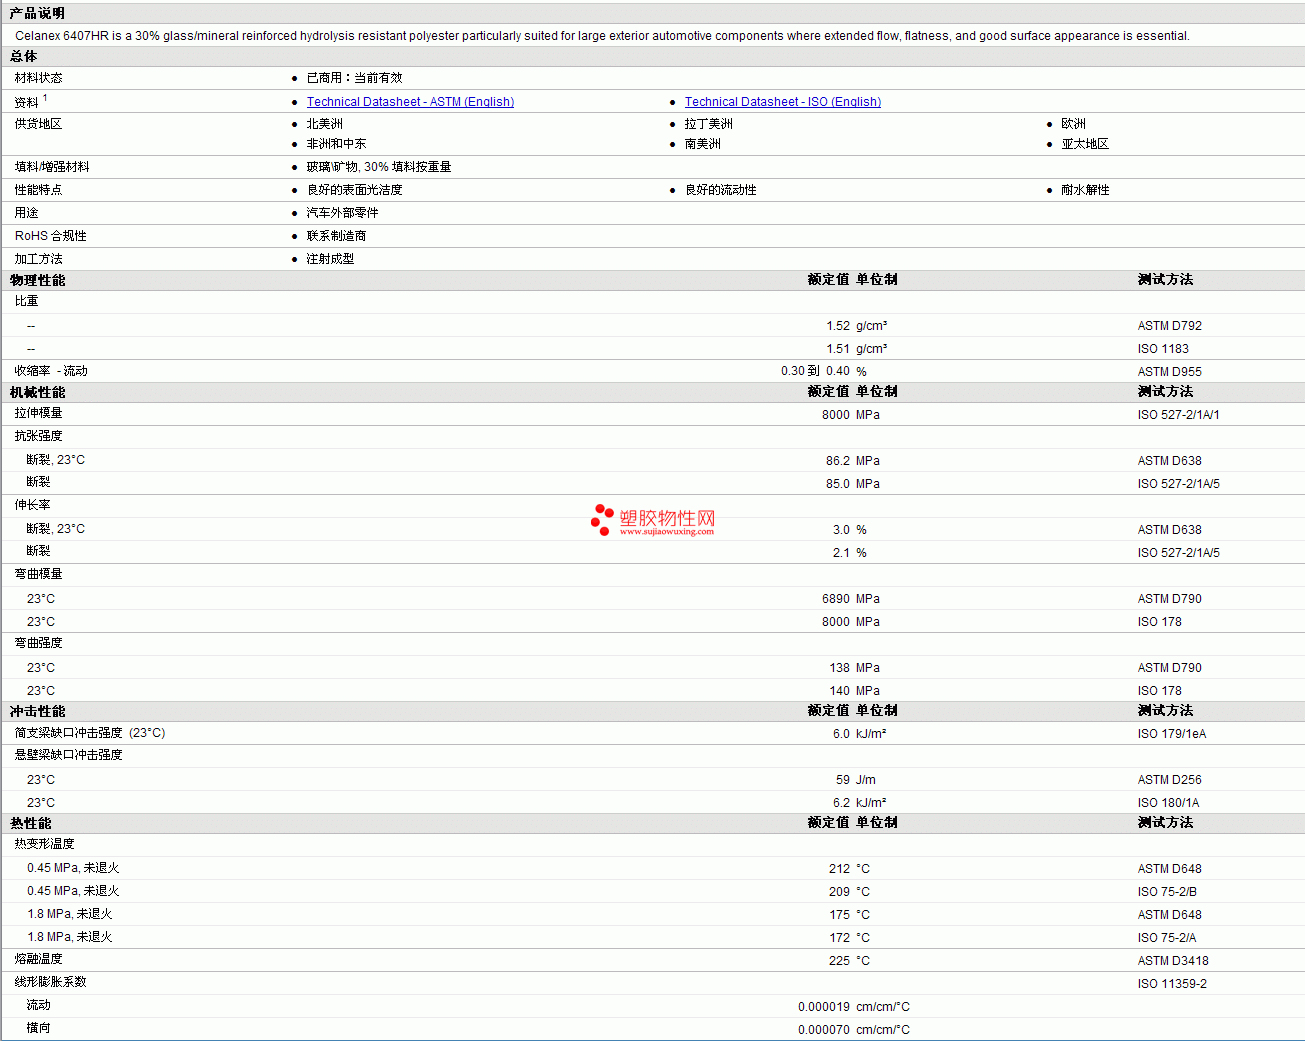
Task: Click the ISO 1183 test method
Action: (x=1163, y=349)
